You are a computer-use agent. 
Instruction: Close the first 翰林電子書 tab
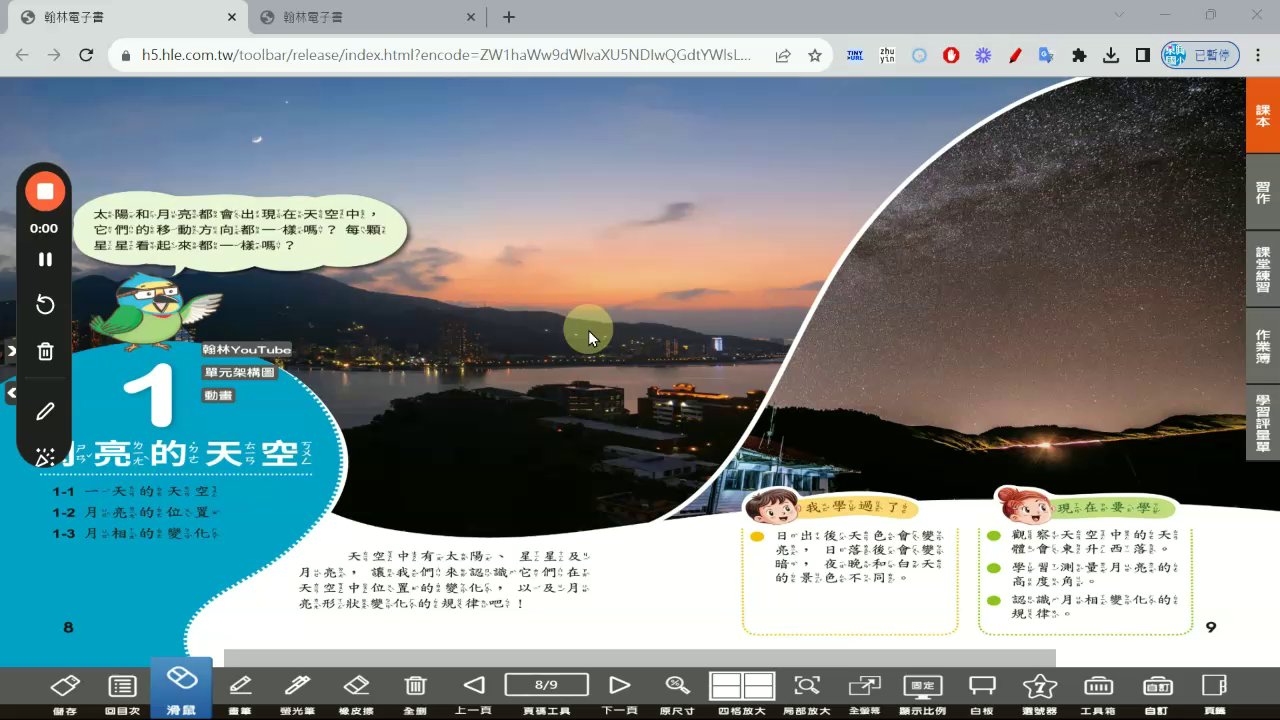click(231, 17)
